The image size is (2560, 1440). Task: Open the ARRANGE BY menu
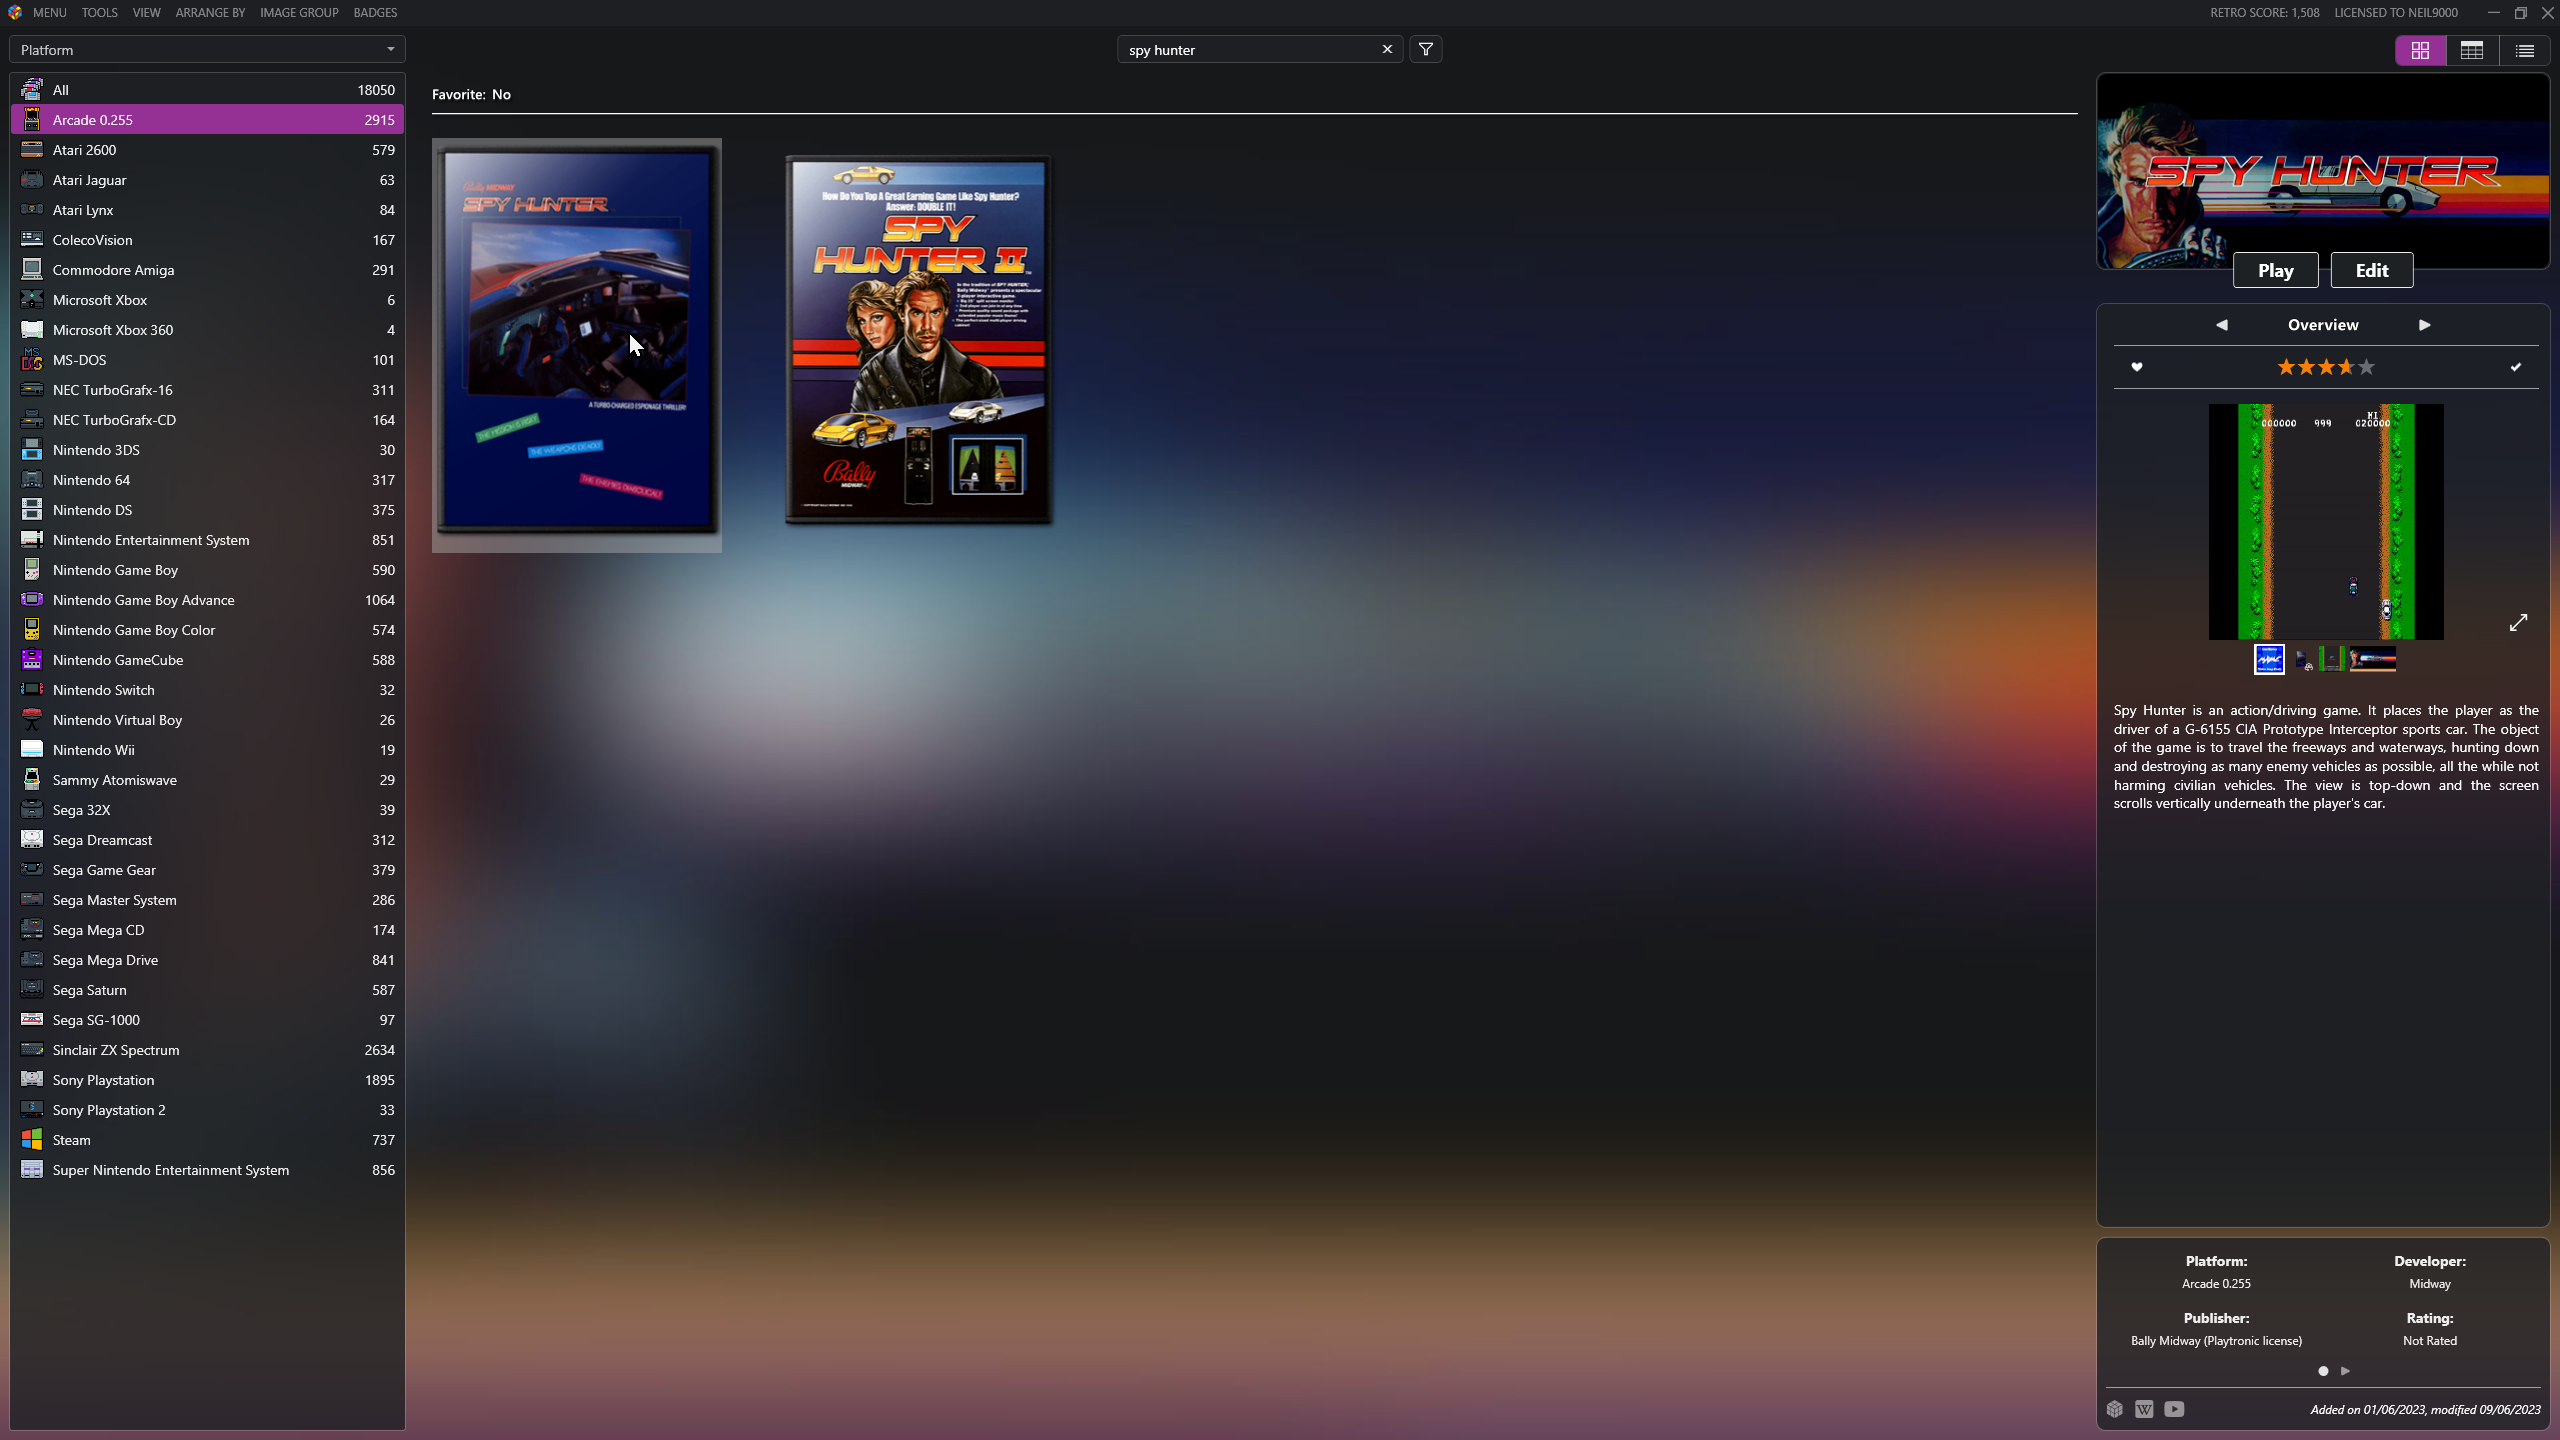pos(210,13)
